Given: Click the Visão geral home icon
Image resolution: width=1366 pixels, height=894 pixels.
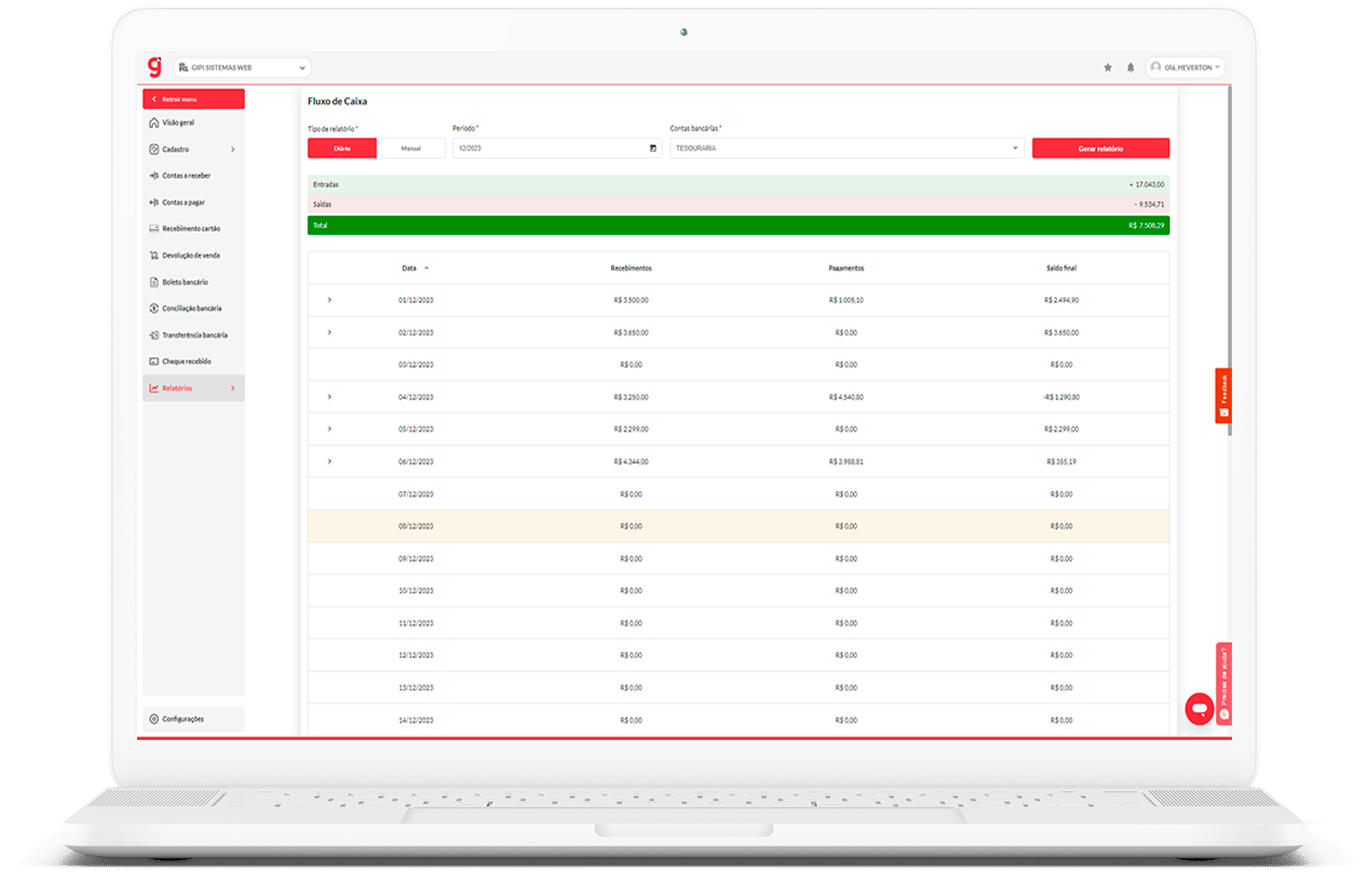Looking at the screenshot, I should point(154,123).
